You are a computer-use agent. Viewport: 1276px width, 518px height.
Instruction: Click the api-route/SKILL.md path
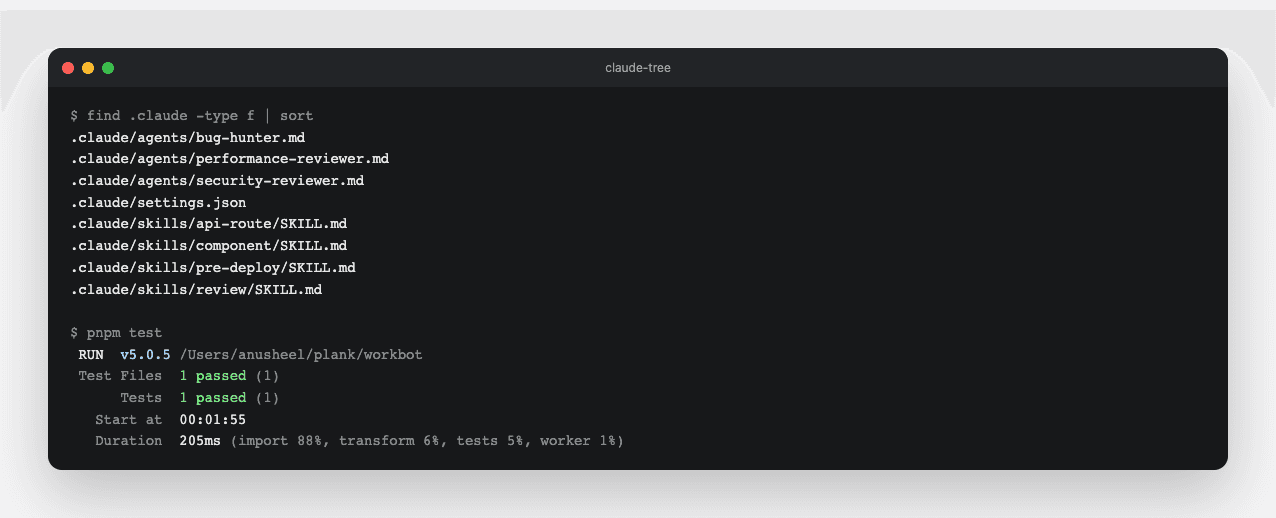208,224
